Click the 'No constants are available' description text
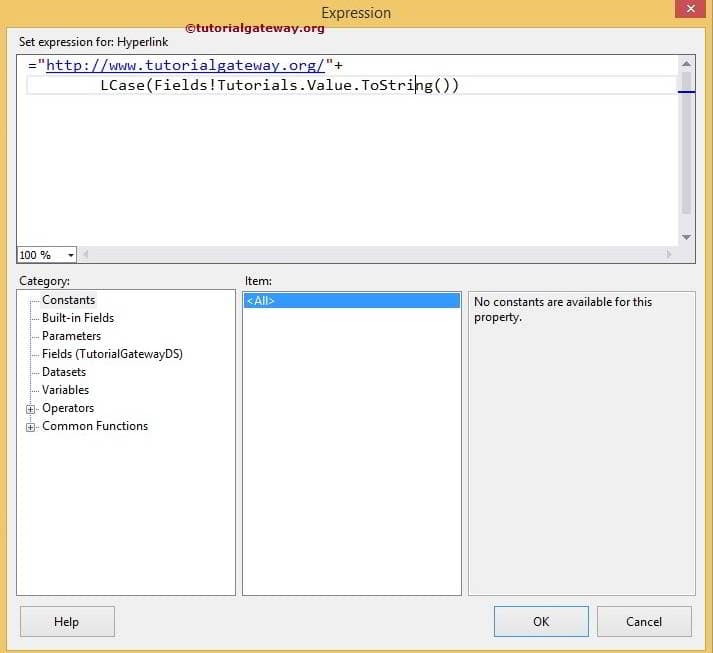713x653 pixels. click(x=563, y=309)
